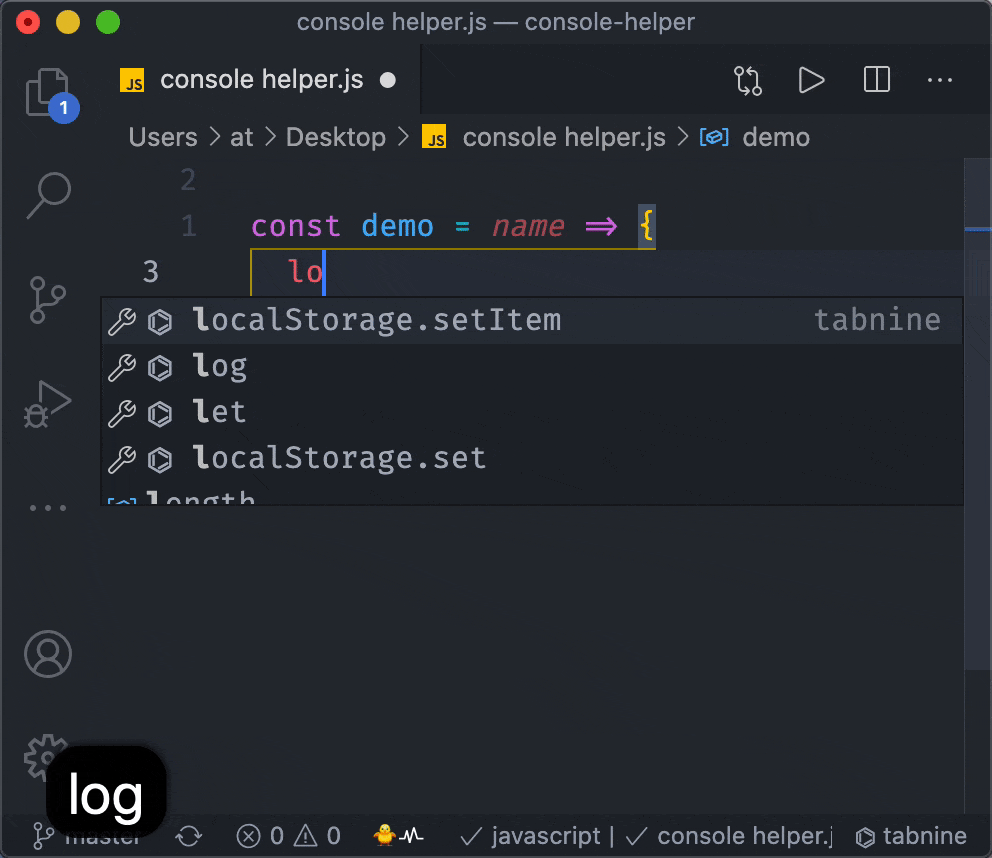Select the Desktop breadcrumb item
992x858 pixels.
click(x=335, y=137)
